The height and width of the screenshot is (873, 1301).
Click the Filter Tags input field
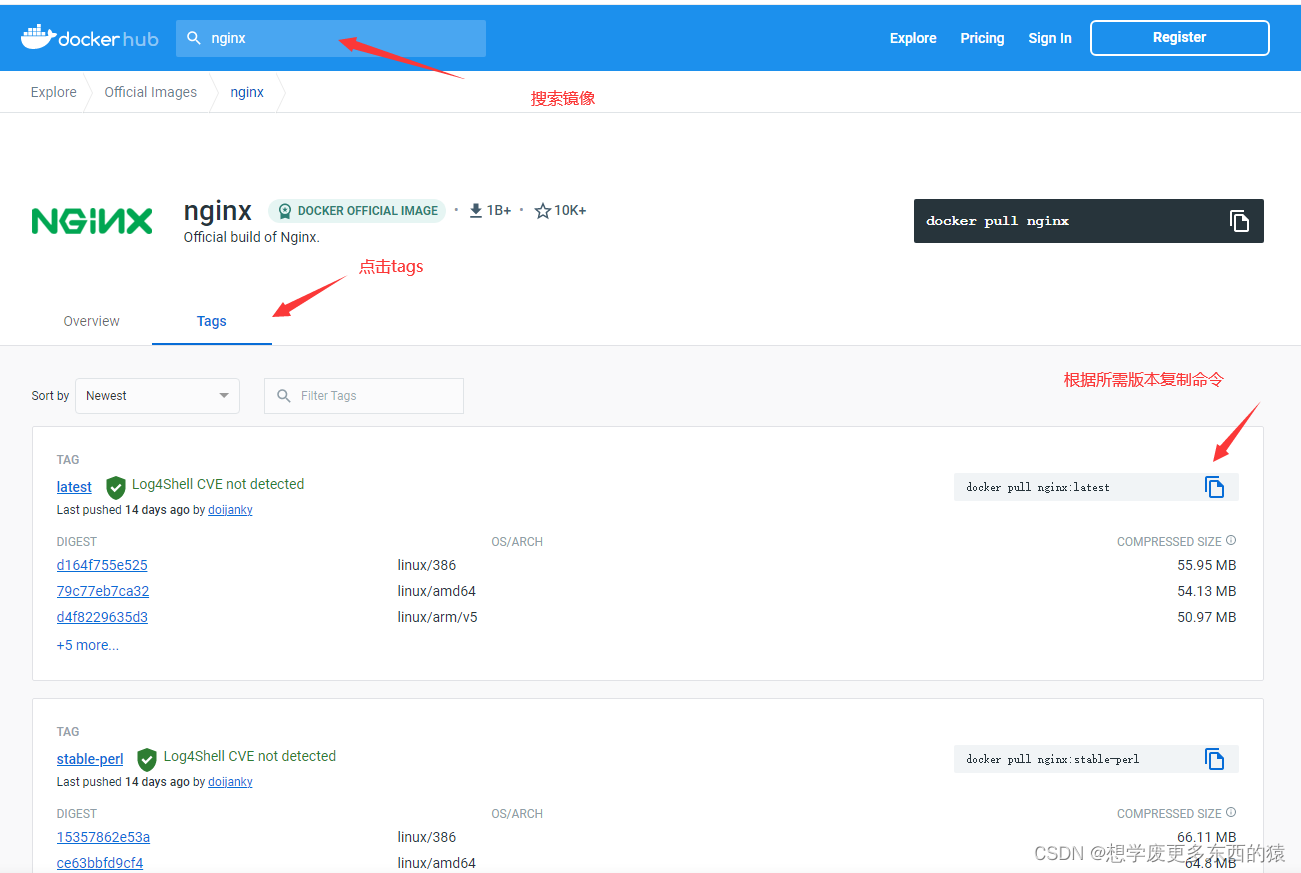click(364, 396)
